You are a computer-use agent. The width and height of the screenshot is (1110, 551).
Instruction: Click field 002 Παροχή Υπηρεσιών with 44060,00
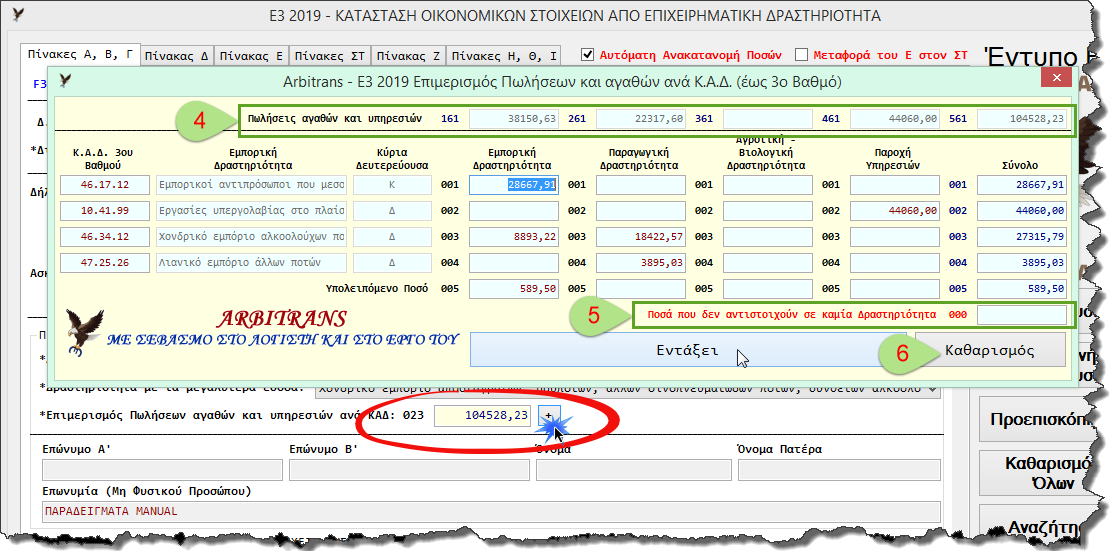pyautogui.click(x=895, y=211)
